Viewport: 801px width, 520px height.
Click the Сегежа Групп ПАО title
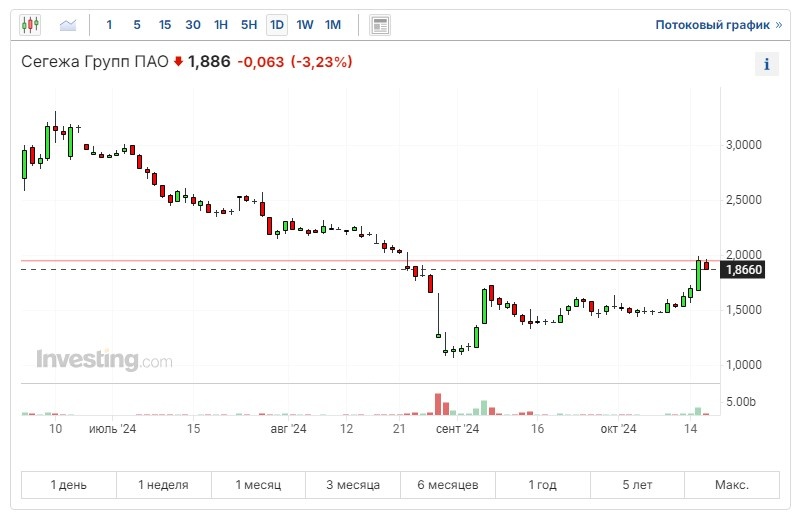95,62
